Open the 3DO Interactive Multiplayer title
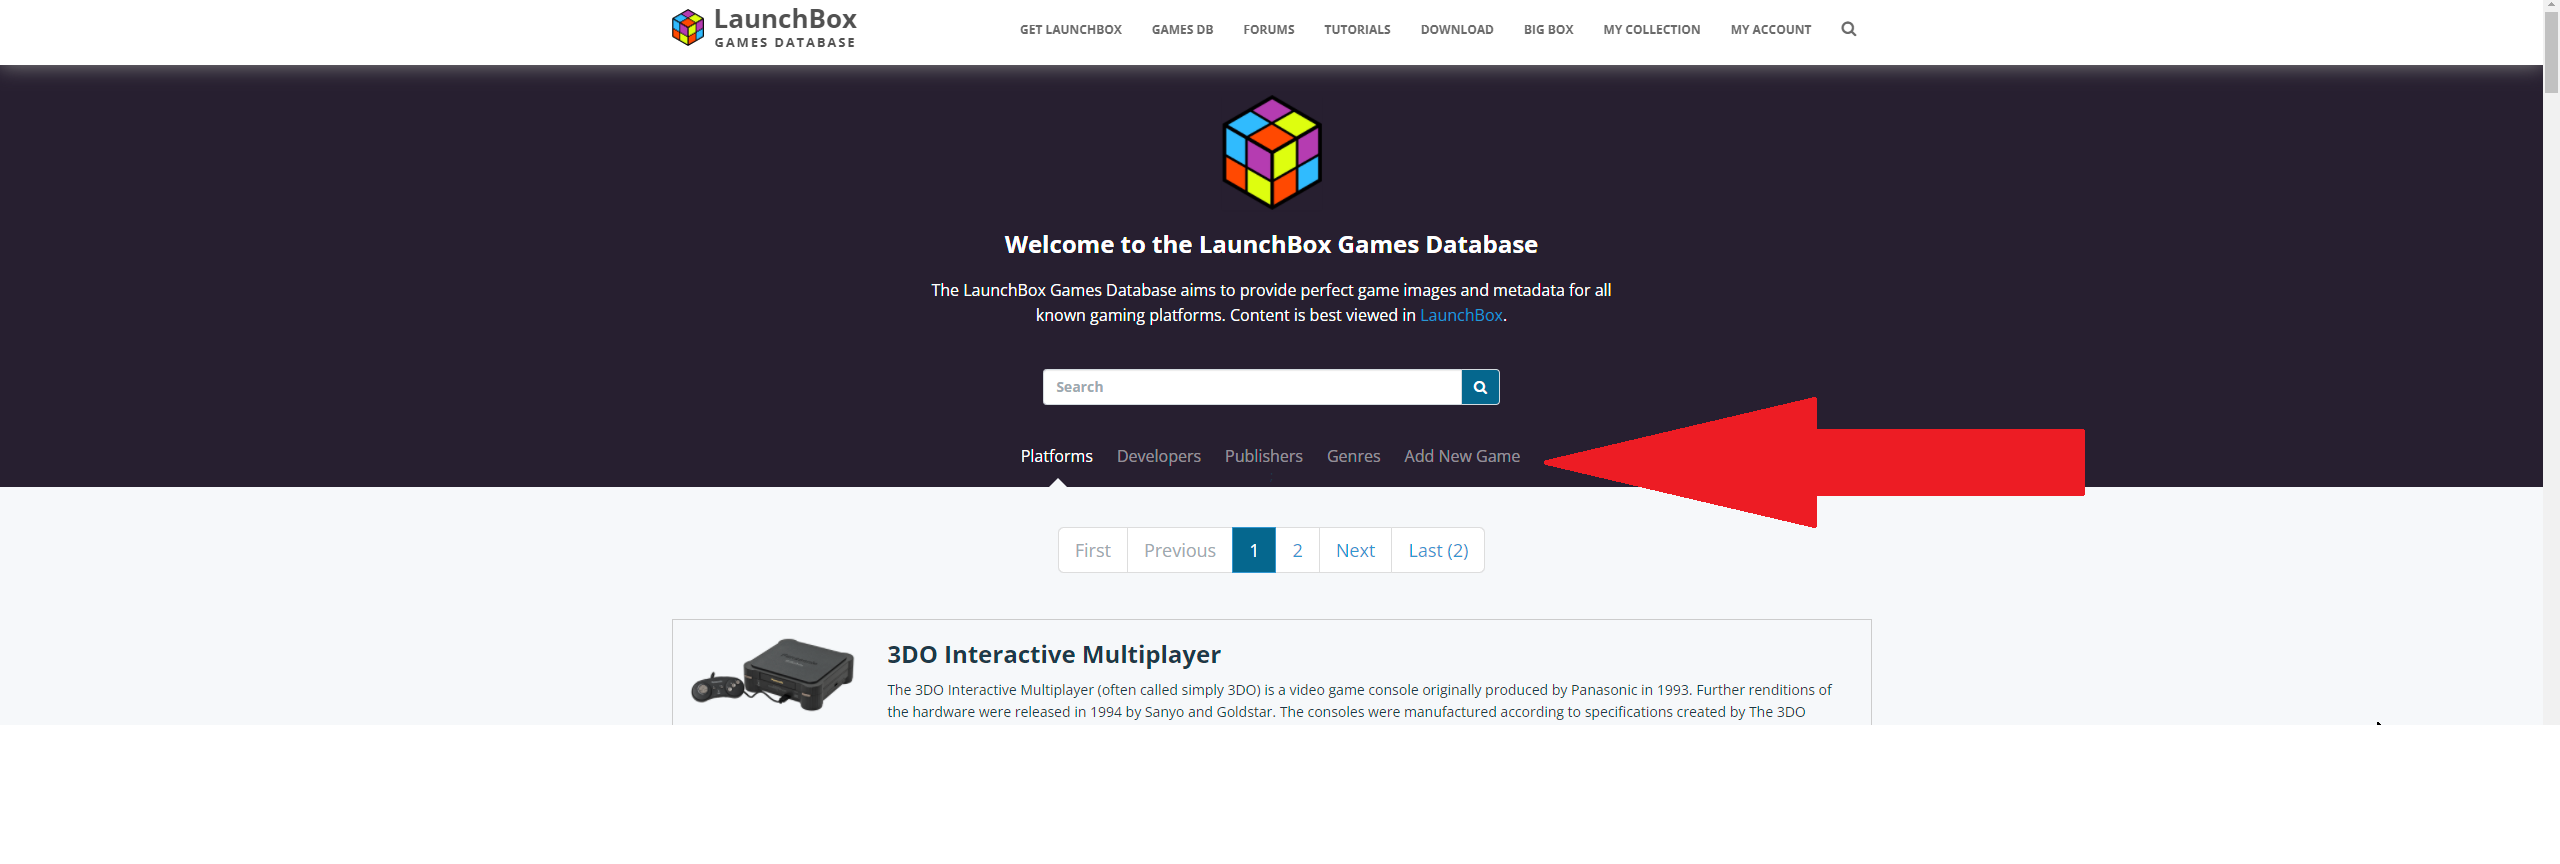This screenshot has height=864, width=2560. pyautogui.click(x=1053, y=654)
